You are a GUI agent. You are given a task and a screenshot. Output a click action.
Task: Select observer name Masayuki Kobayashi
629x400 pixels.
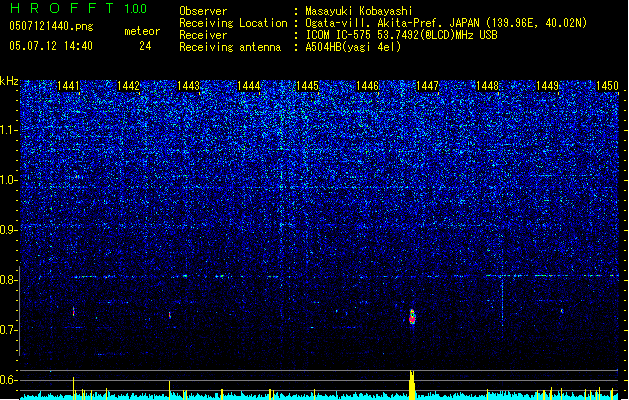[x=359, y=11]
